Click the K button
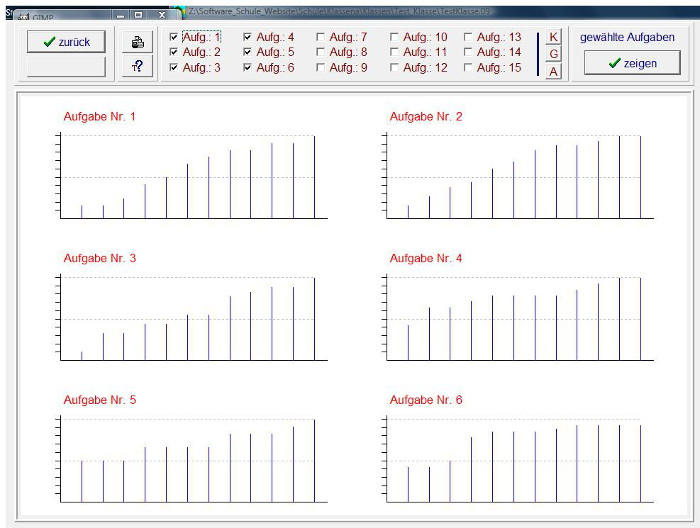Screen dimensions: 700x528 553,37
